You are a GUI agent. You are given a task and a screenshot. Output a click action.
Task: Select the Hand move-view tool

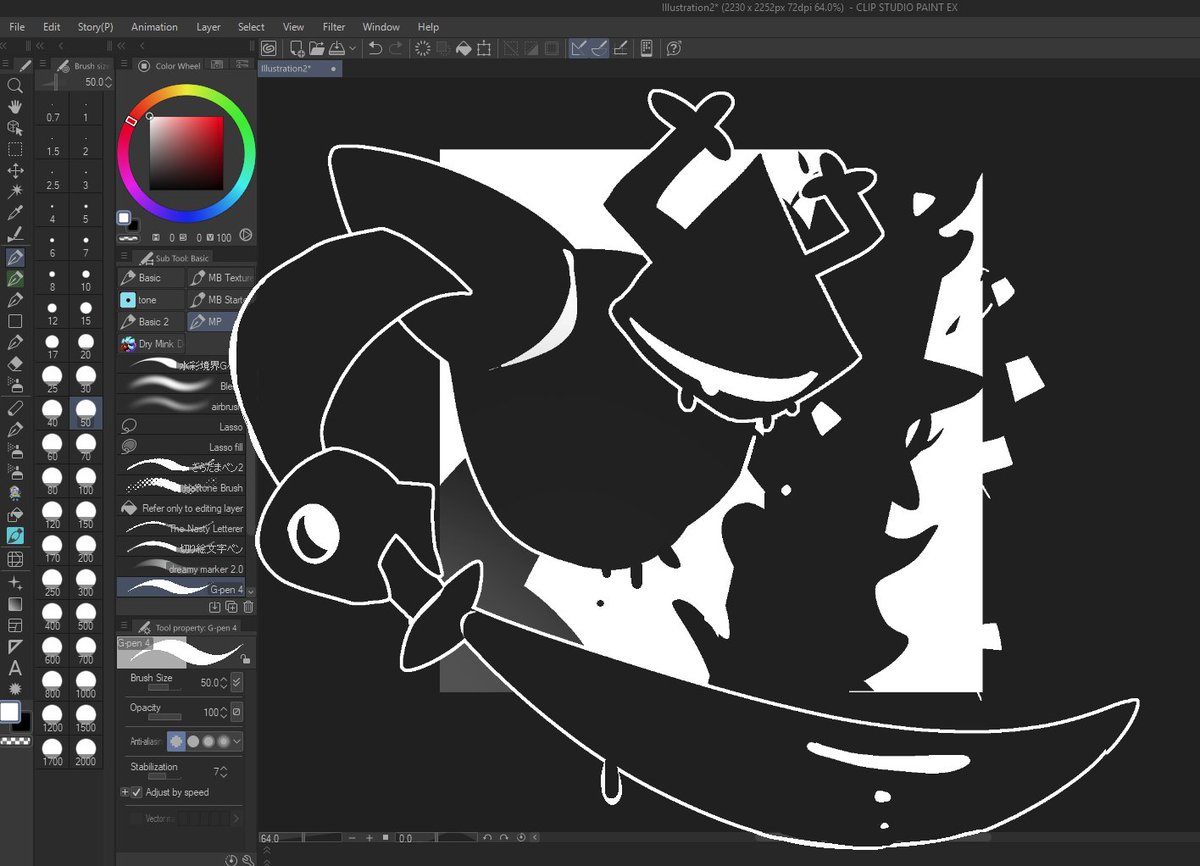(x=15, y=107)
